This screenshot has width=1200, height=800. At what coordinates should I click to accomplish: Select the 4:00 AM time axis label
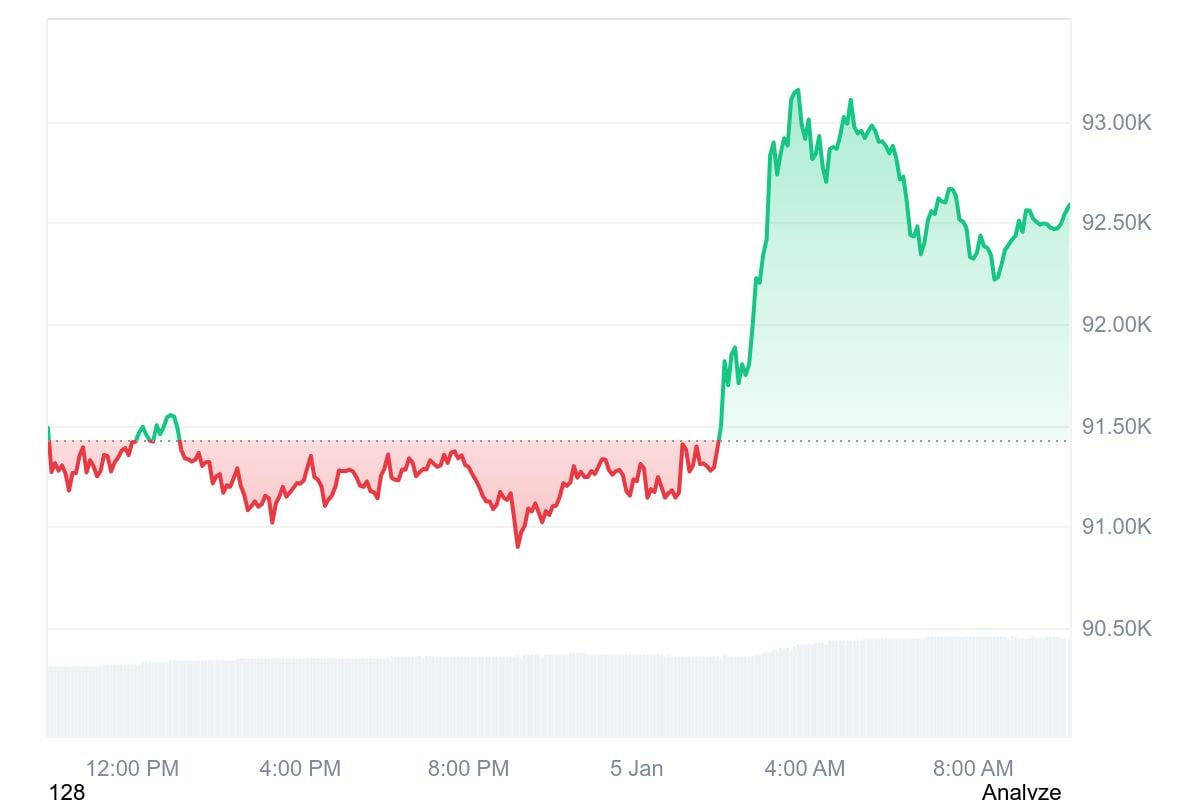804,768
